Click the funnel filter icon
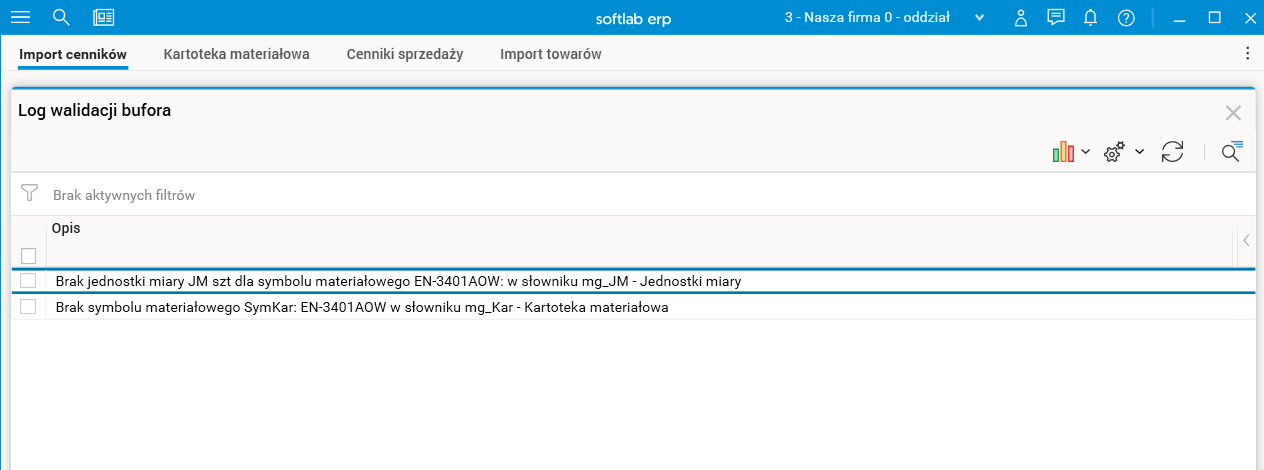 click(29, 194)
